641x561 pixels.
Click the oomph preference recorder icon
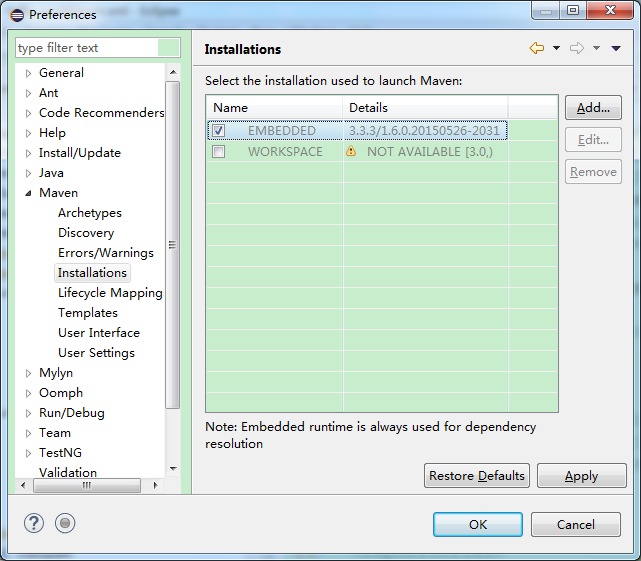(x=65, y=523)
